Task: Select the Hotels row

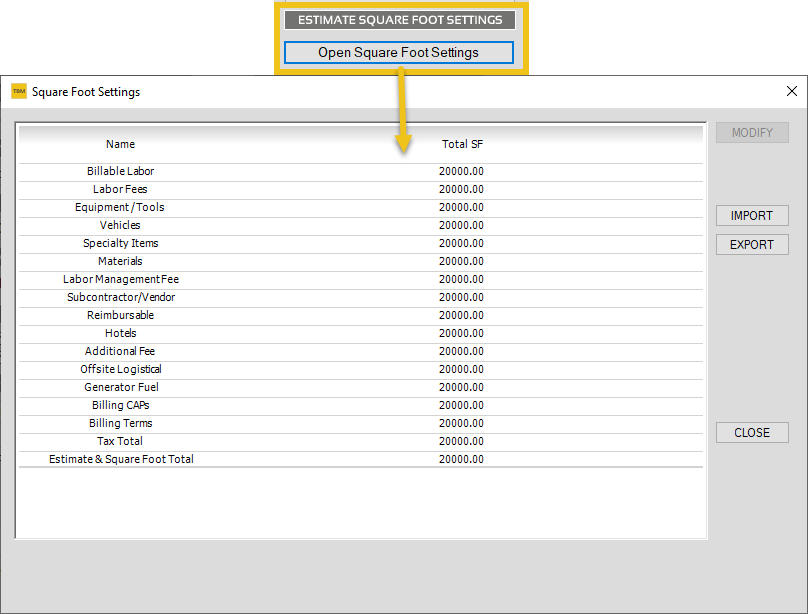Action: 361,334
